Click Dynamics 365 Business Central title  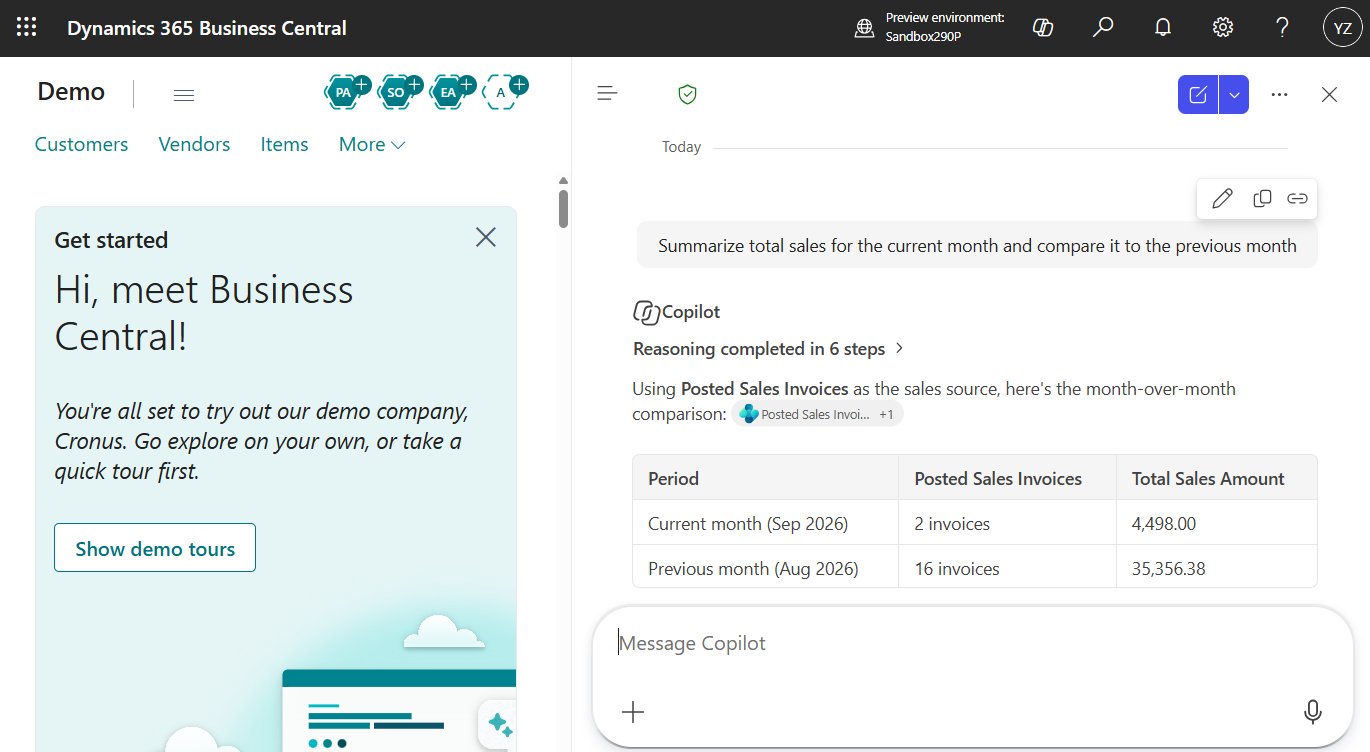(x=207, y=28)
